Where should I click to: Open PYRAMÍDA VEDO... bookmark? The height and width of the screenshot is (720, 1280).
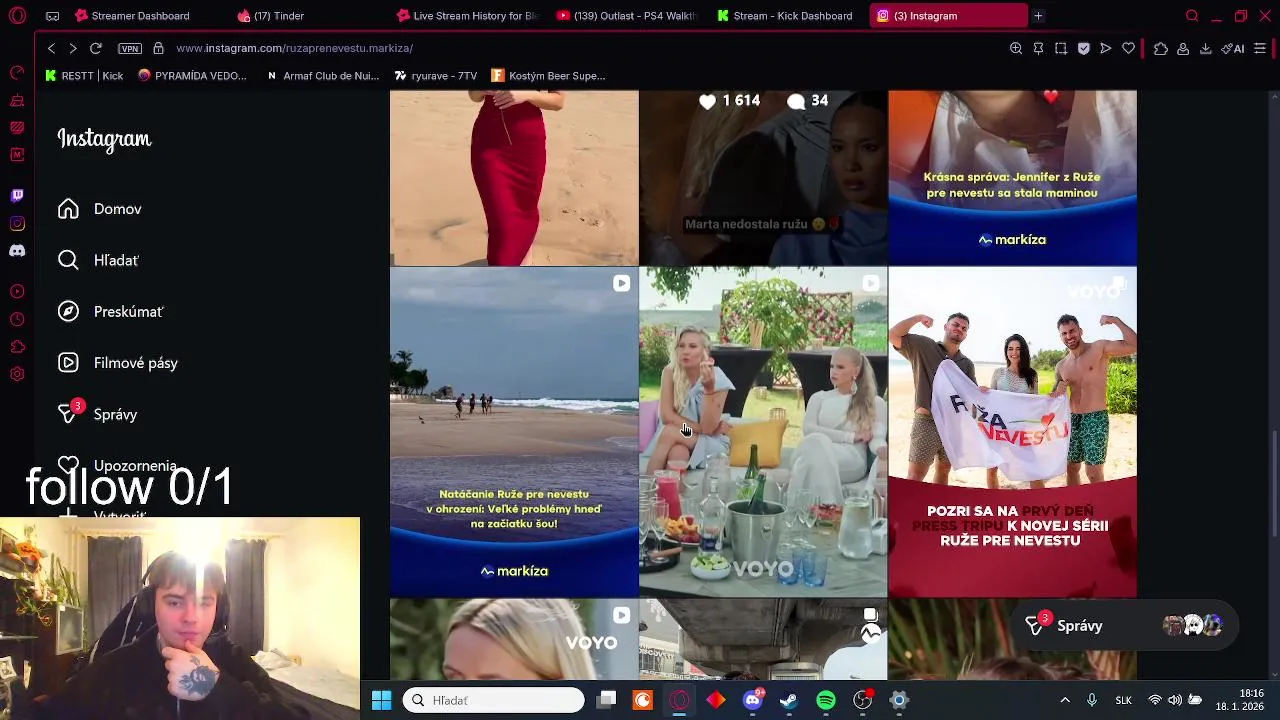[192, 76]
